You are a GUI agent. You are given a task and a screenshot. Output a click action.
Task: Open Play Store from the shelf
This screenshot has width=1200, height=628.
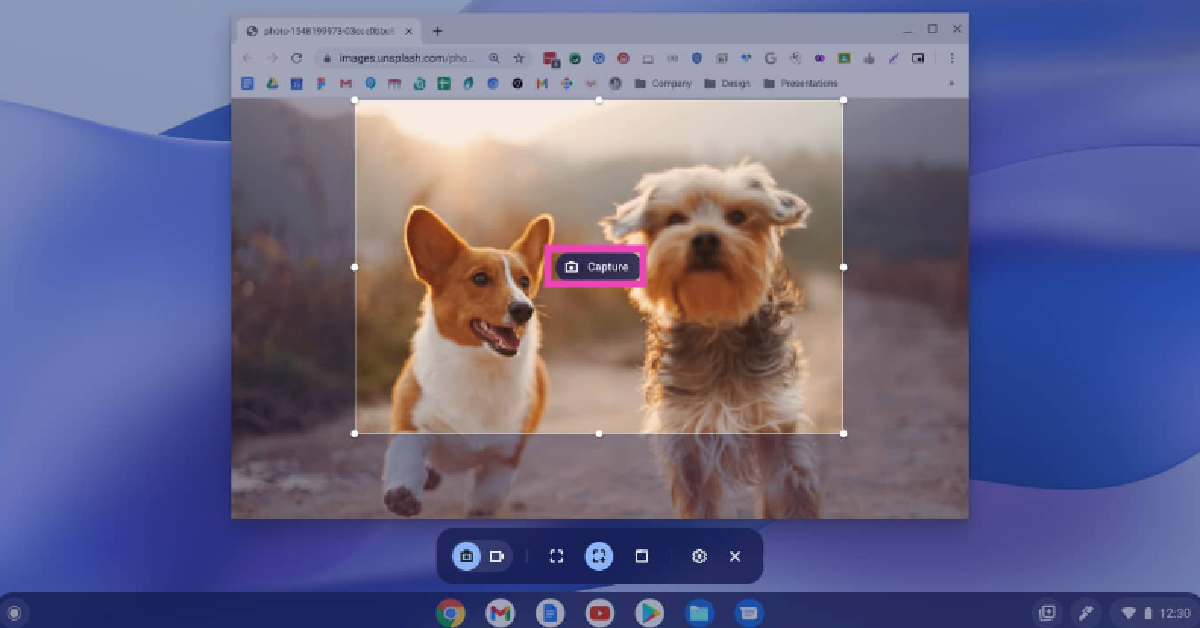pyautogui.click(x=649, y=612)
